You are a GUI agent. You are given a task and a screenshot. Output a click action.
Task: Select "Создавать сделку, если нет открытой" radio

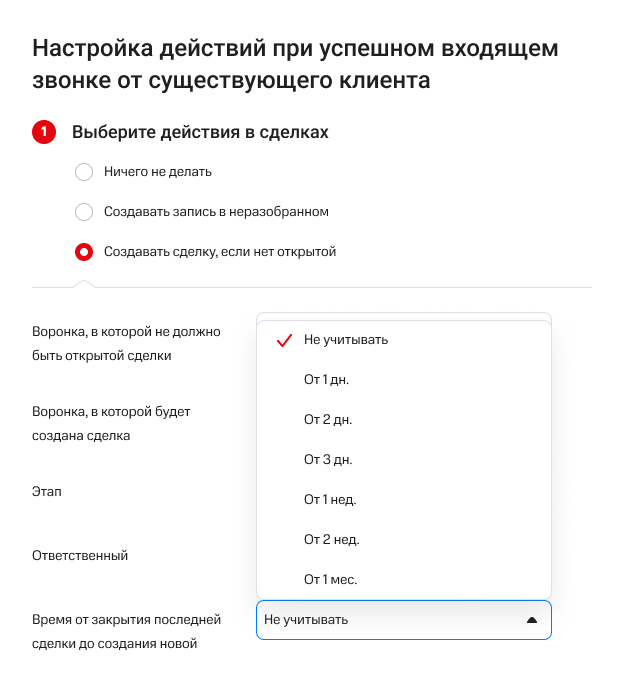(84, 252)
